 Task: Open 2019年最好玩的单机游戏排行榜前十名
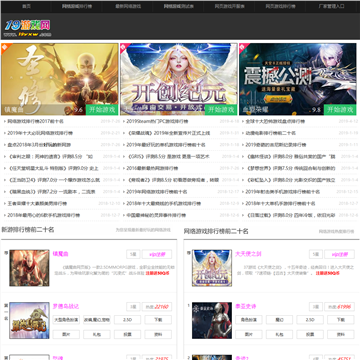pyautogui.click(x=166, y=145)
